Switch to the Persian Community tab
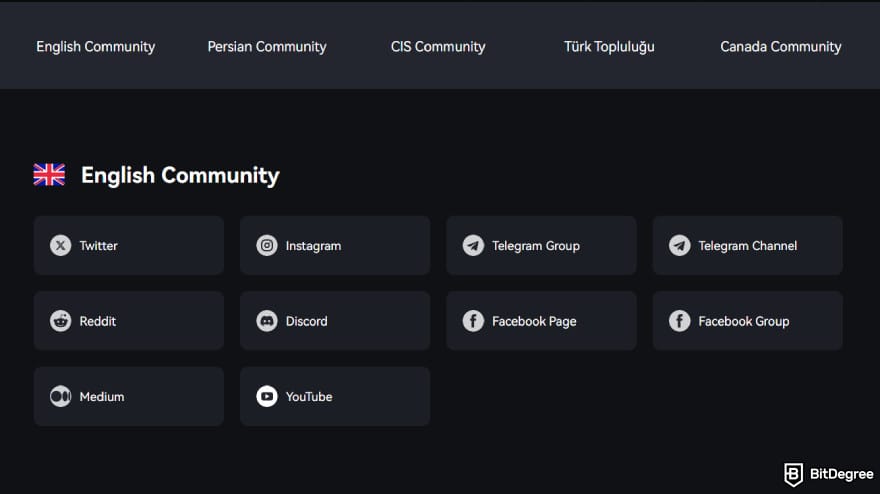 click(267, 47)
